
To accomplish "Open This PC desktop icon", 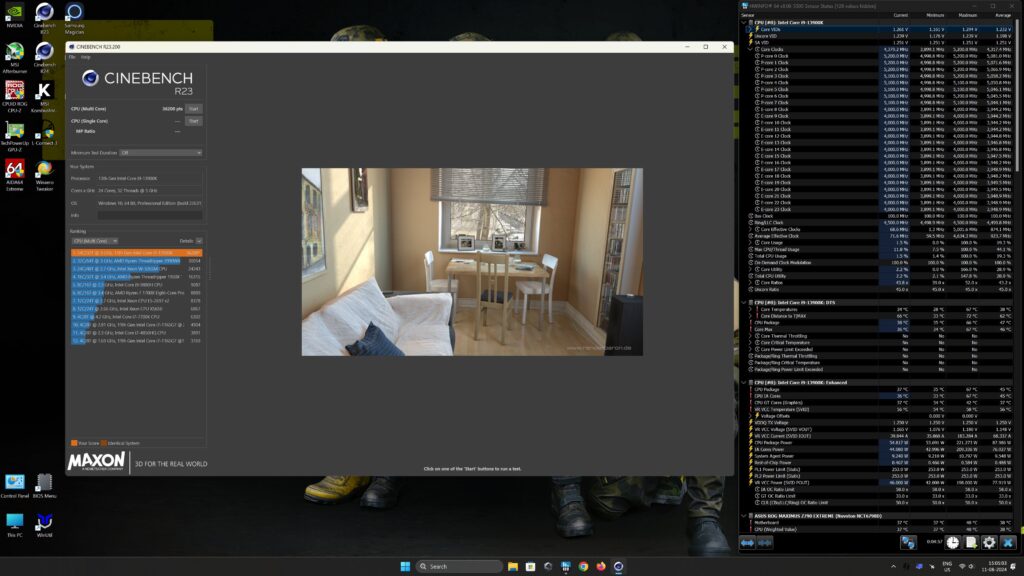I will (x=14, y=524).
